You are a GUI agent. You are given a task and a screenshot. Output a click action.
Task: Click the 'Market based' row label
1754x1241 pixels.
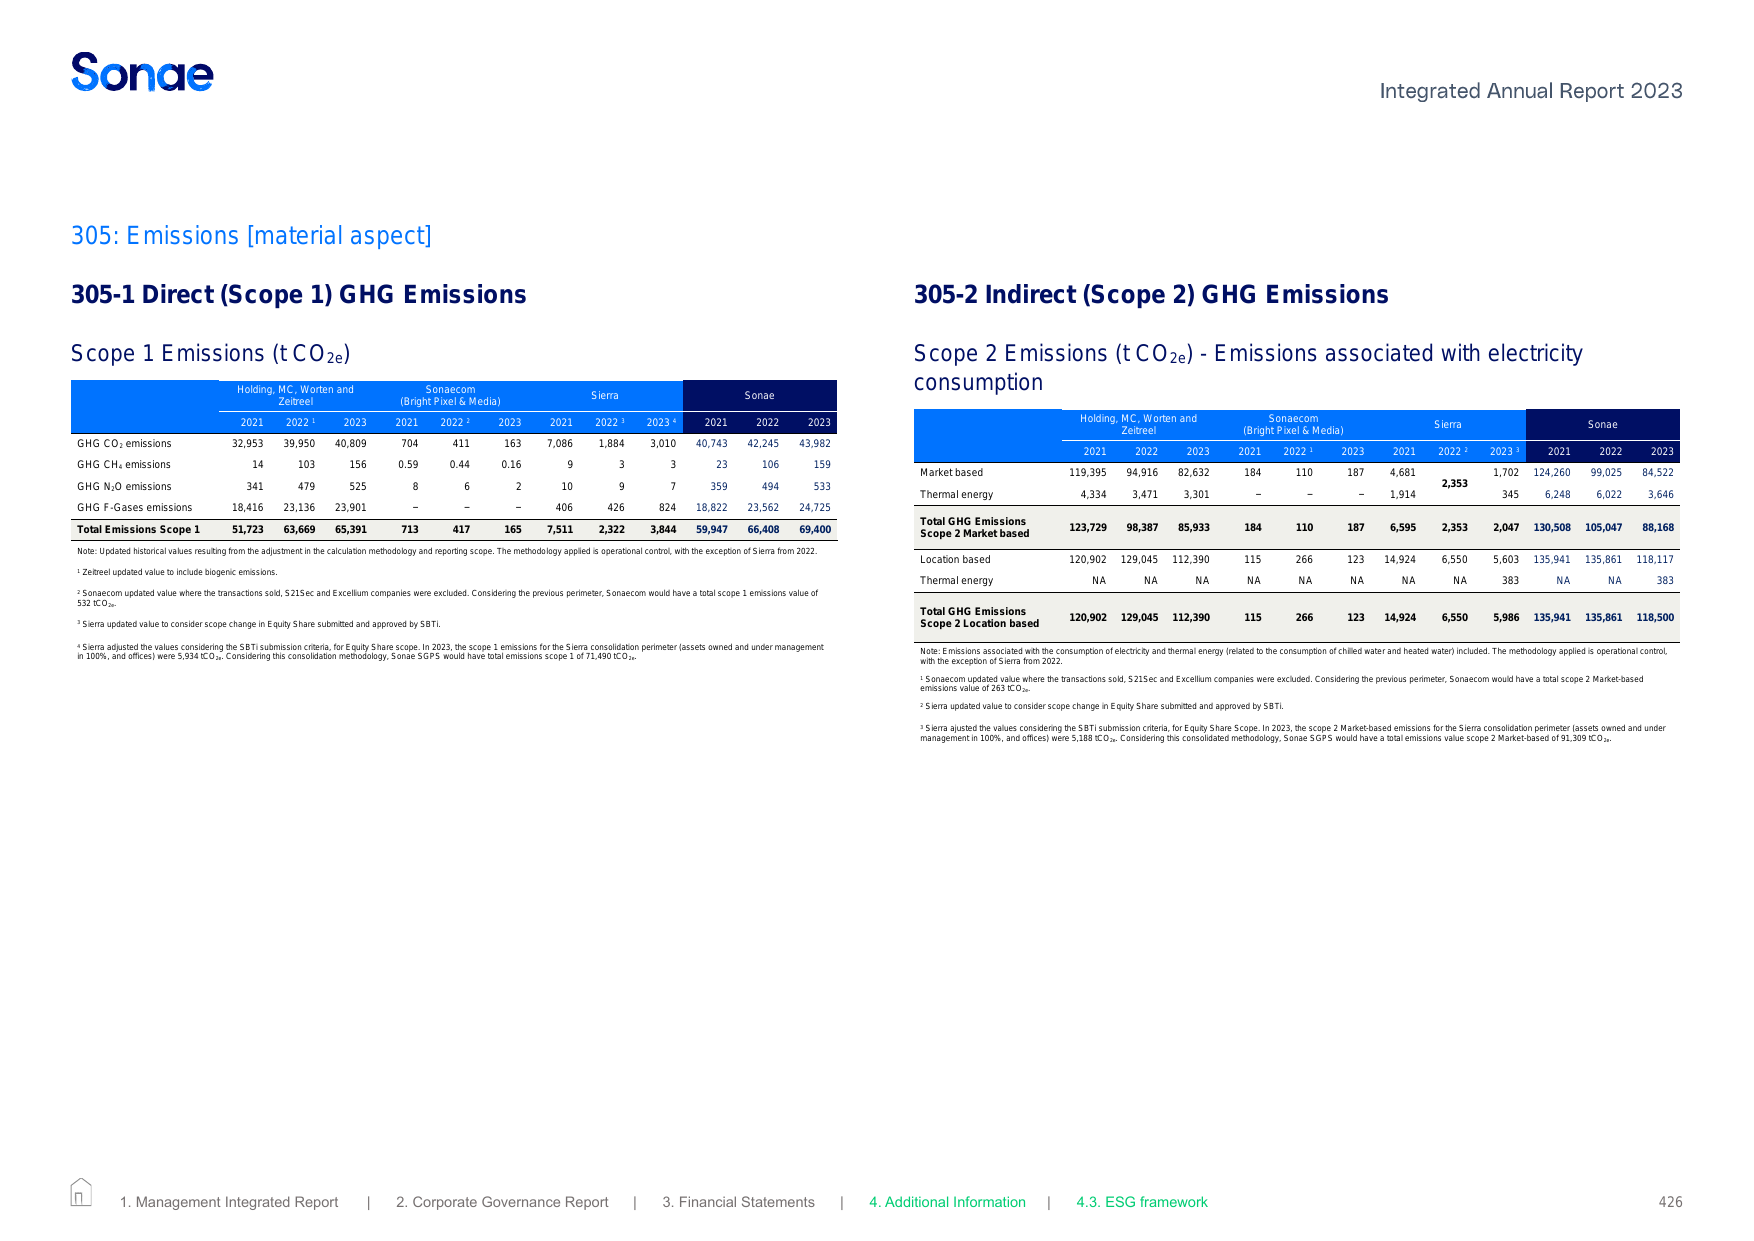pos(951,473)
